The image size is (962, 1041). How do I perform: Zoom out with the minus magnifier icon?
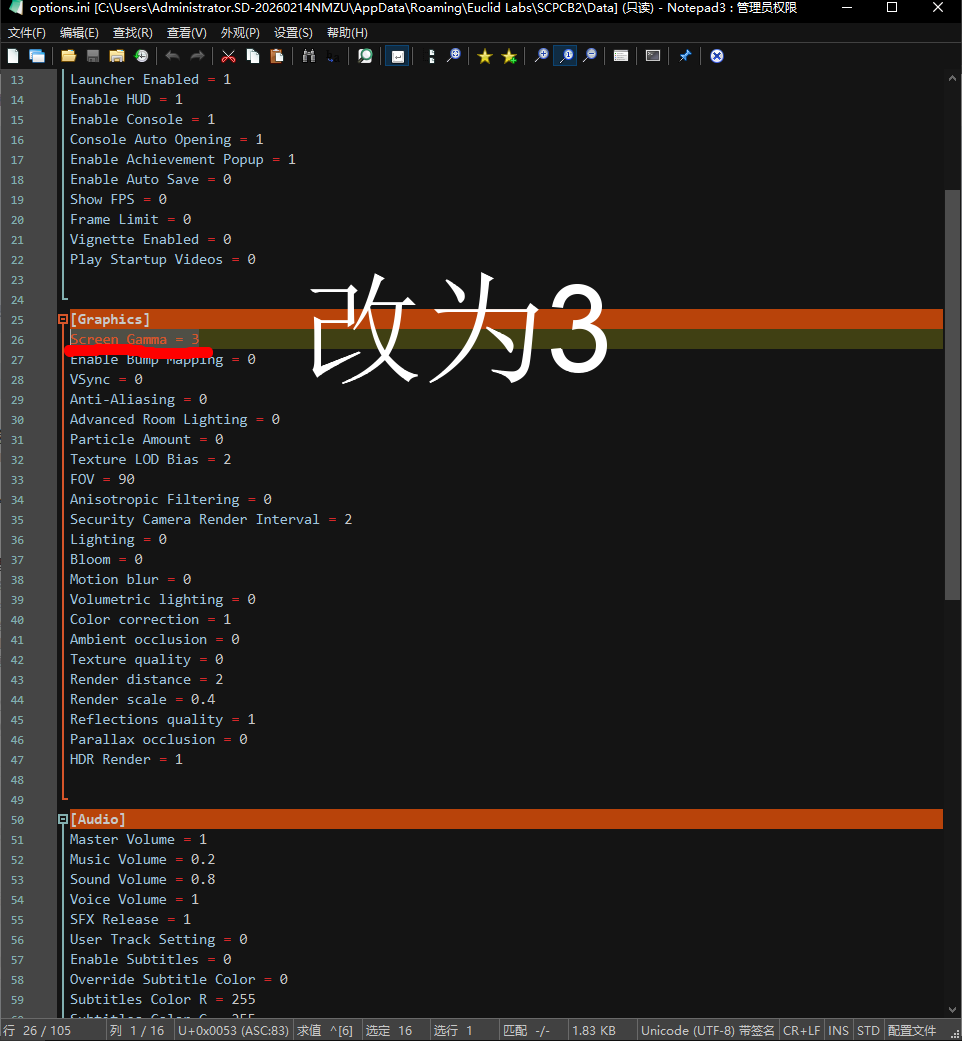point(590,56)
